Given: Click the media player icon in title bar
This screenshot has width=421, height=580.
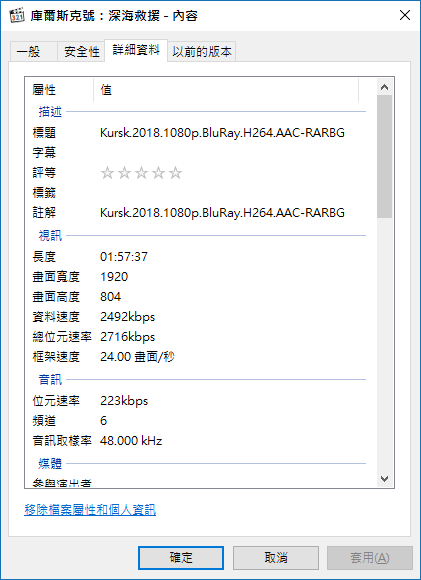Looking at the screenshot, I should [x=17, y=16].
